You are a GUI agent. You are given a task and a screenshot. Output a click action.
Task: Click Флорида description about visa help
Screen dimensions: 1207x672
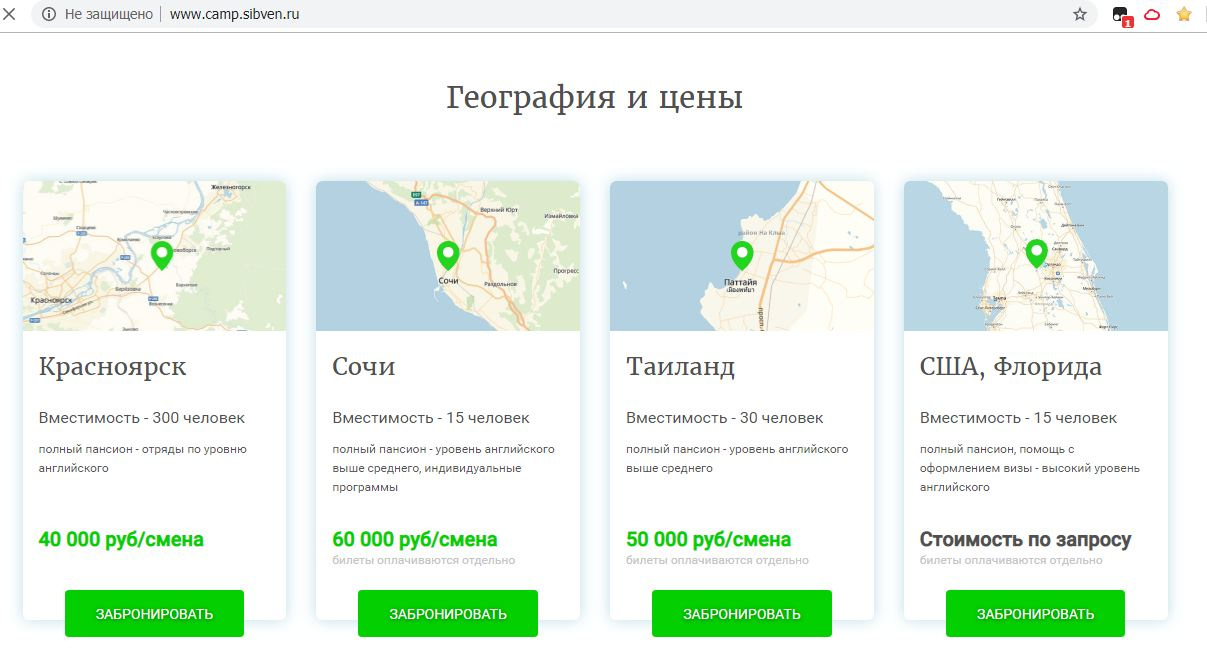(1030, 468)
